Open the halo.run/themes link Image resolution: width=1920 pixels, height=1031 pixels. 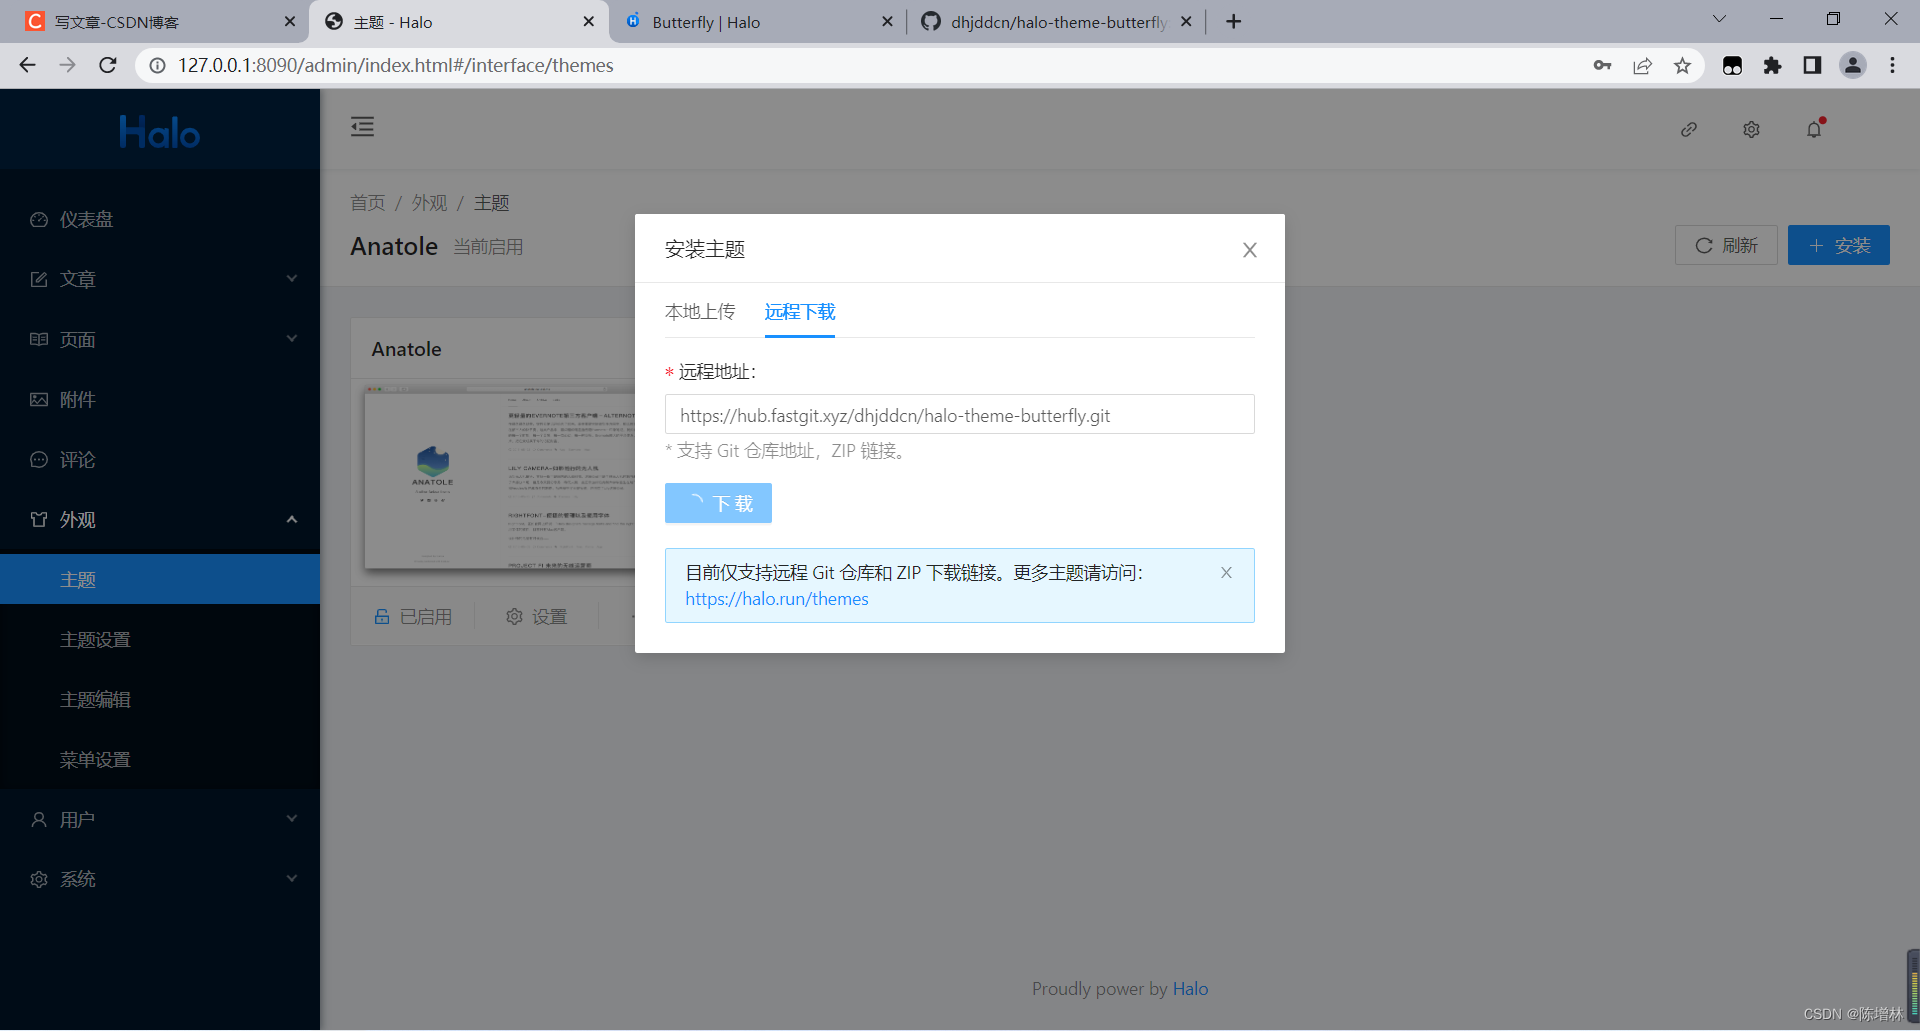pos(777,599)
